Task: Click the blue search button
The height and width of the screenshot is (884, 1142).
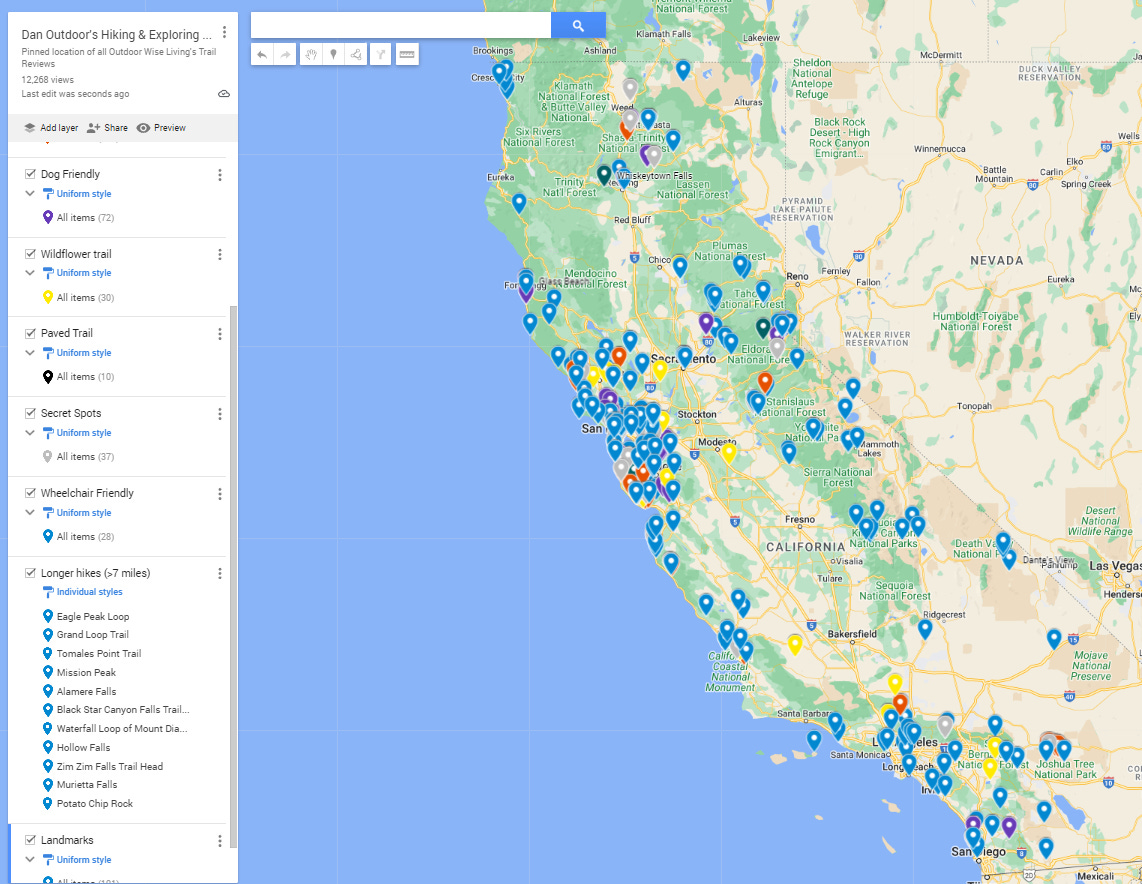Action: click(x=578, y=25)
